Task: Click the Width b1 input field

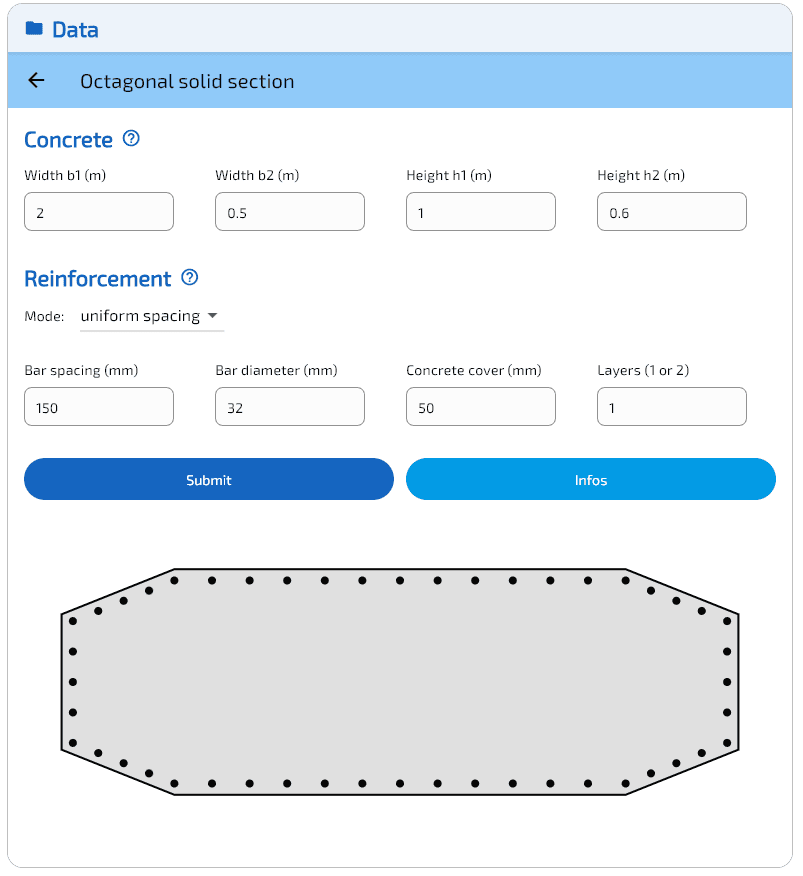Action: 99,212
